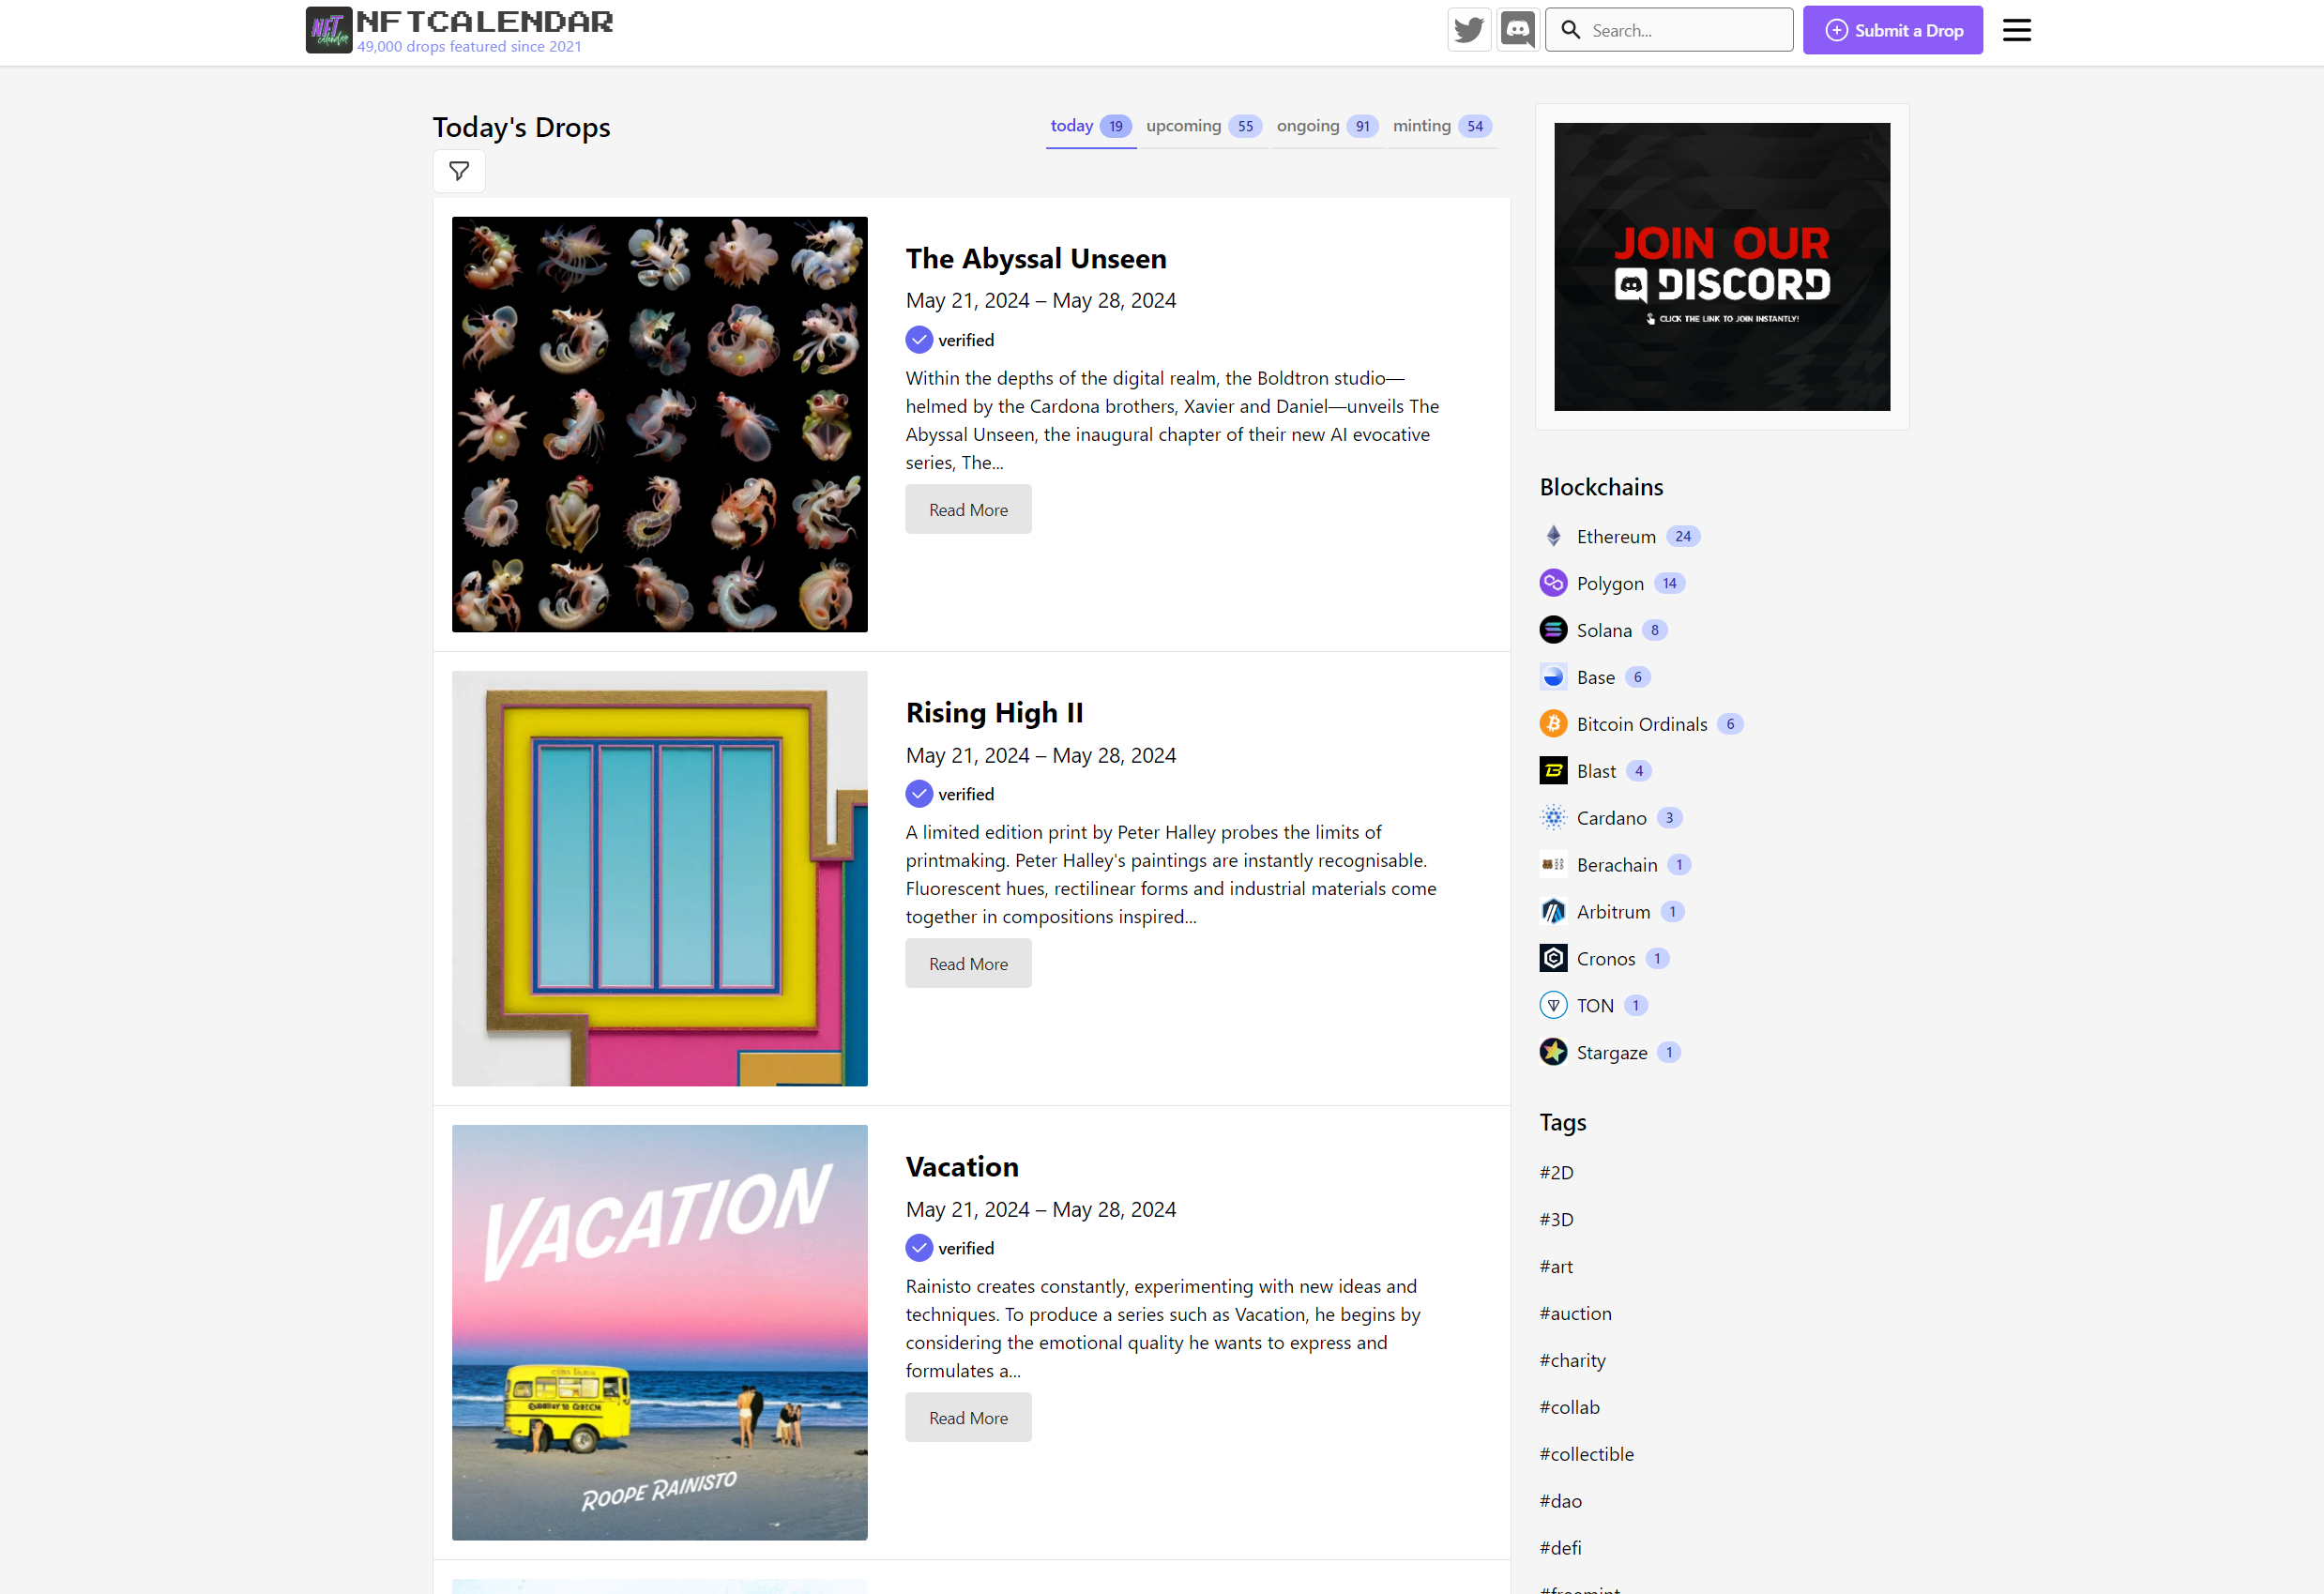Open the Vacation drop title

click(961, 1167)
